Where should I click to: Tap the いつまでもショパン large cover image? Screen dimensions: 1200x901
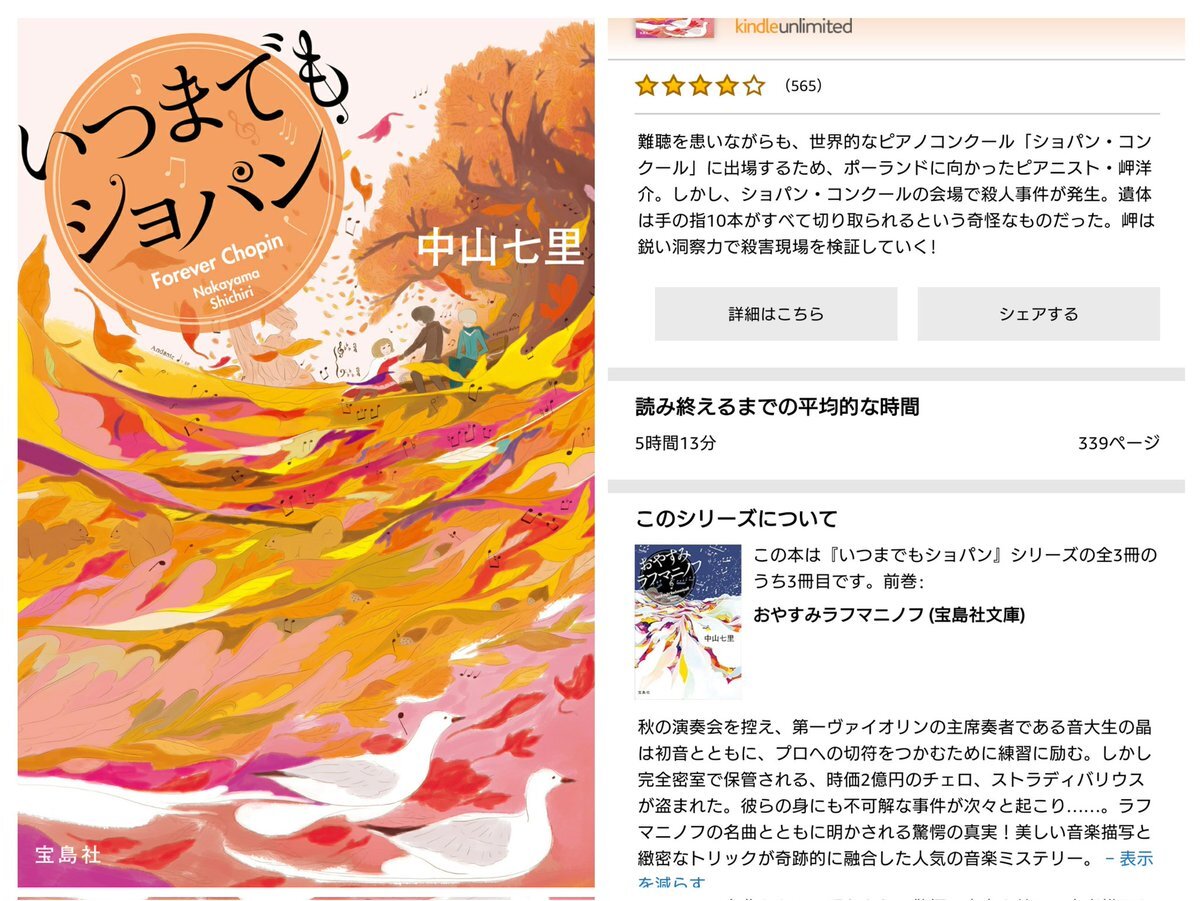click(x=306, y=453)
